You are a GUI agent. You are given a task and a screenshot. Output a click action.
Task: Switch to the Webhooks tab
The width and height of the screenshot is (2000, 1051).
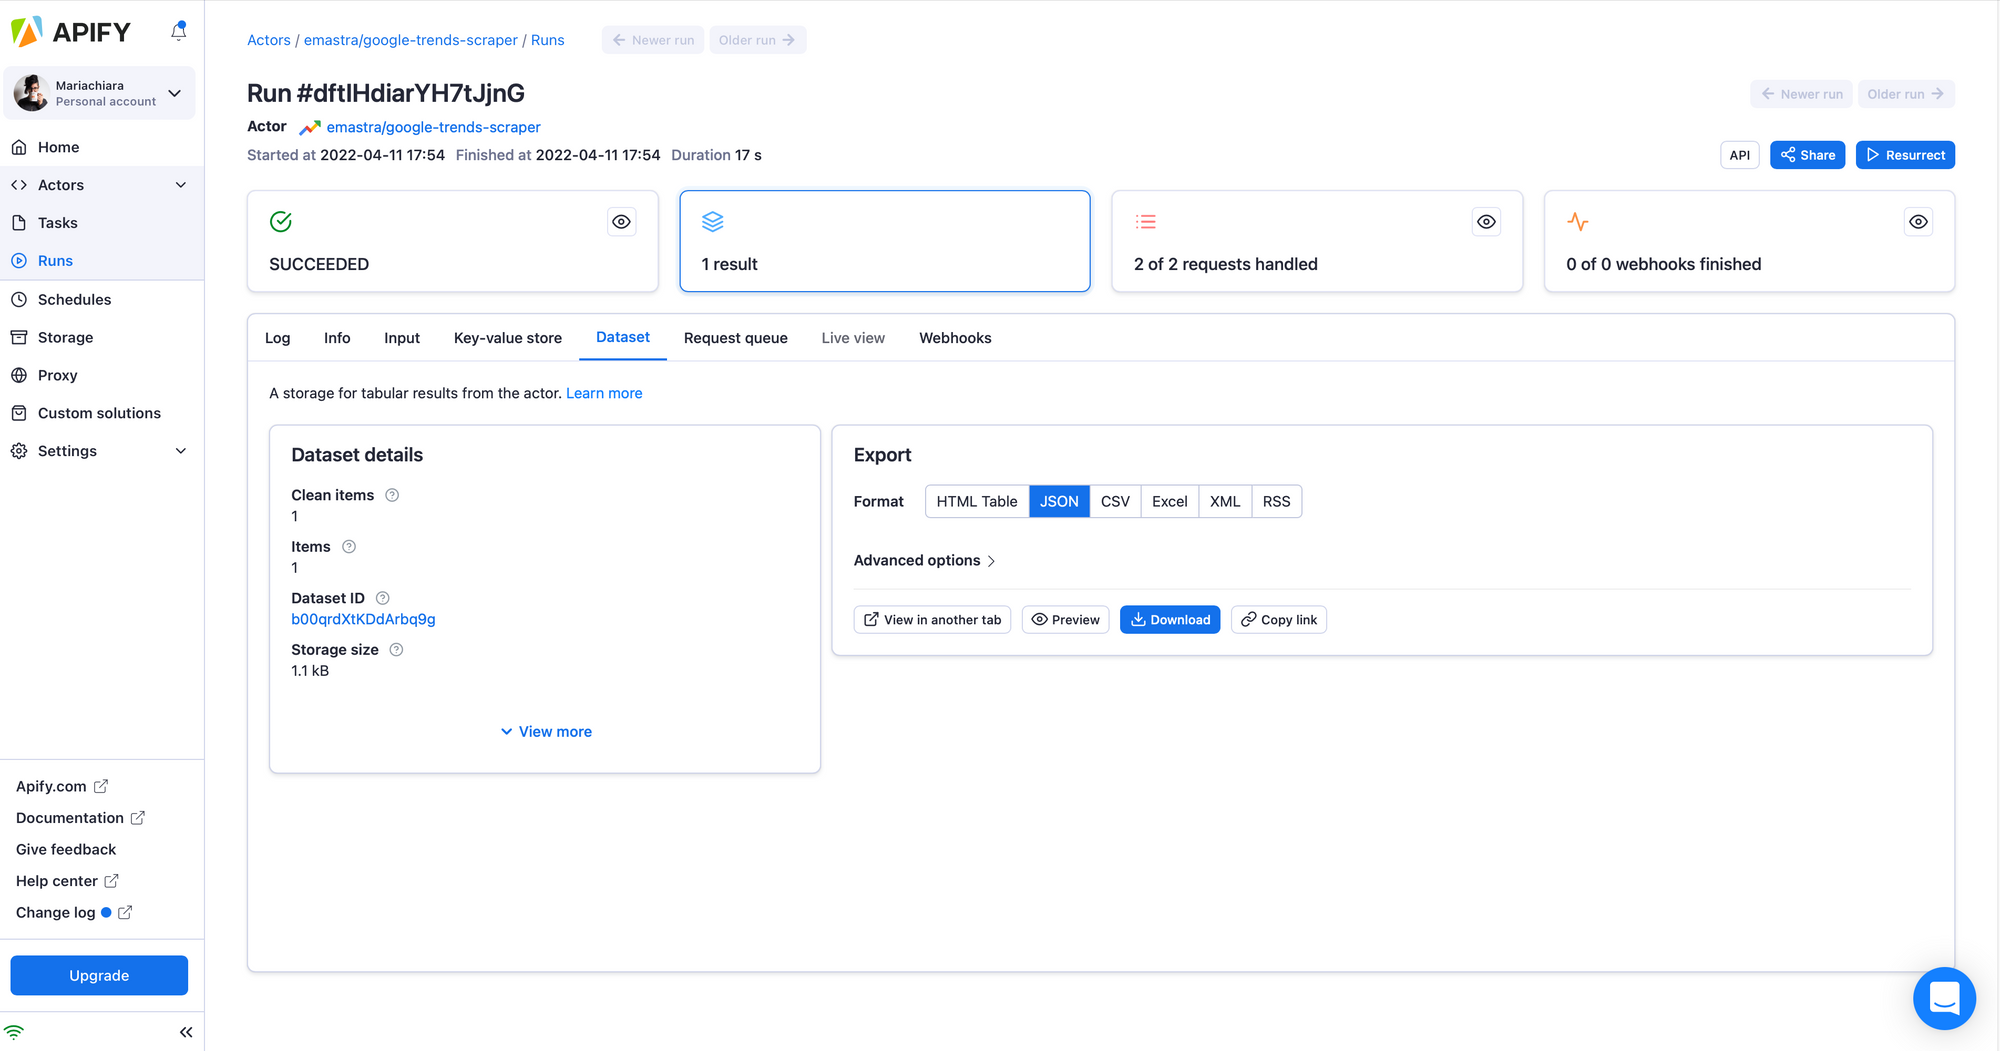click(955, 338)
